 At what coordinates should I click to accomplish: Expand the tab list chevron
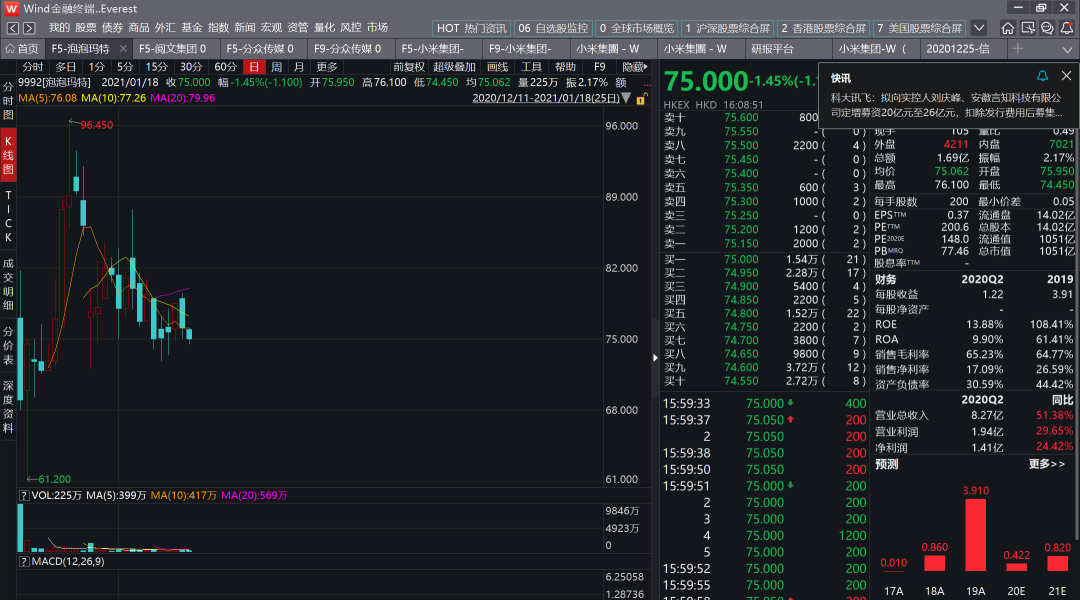click(x=1067, y=49)
